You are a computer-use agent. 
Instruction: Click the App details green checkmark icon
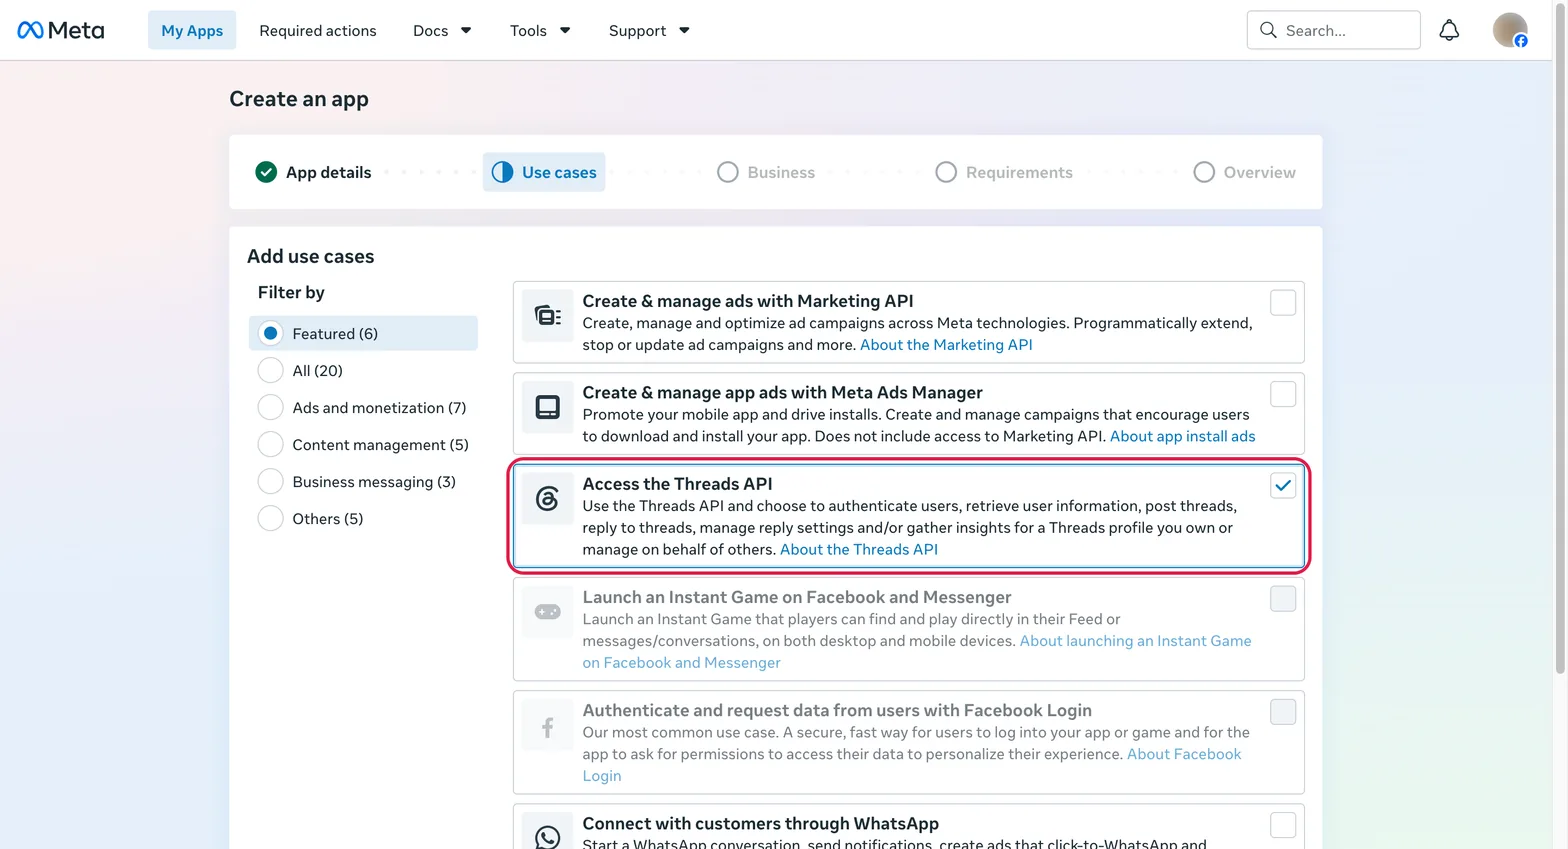click(x=266, y=172)
